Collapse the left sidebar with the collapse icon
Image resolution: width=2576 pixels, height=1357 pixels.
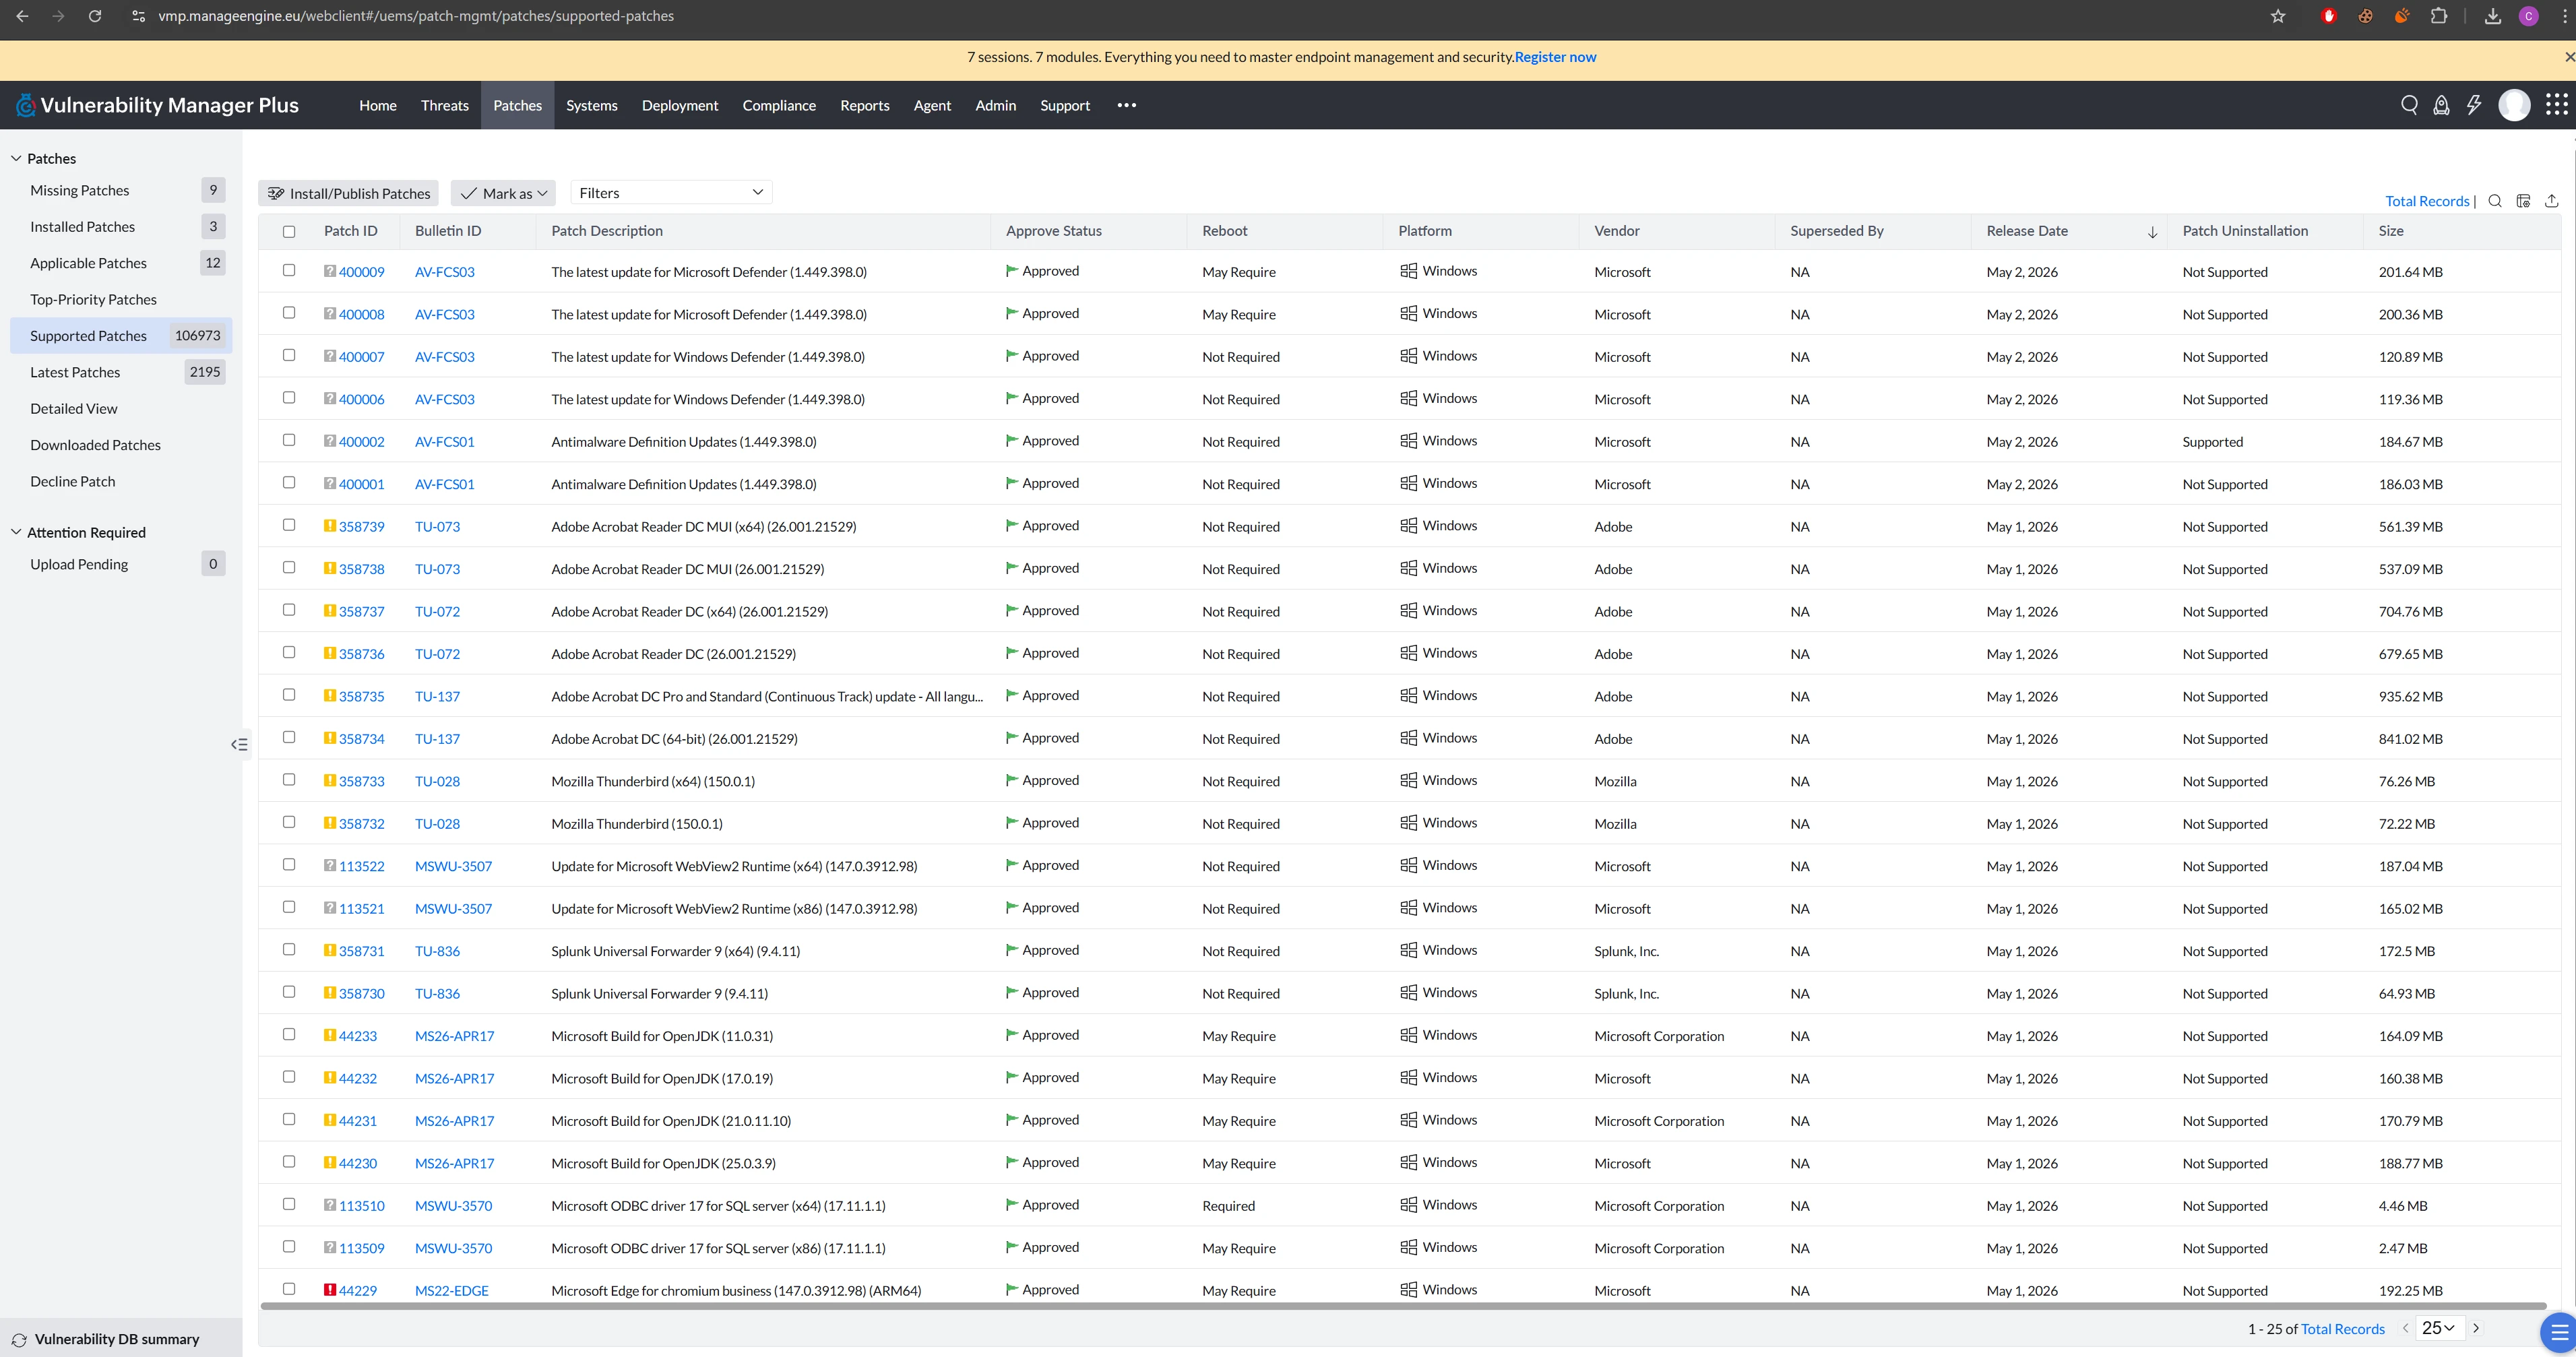click(239, 744)
